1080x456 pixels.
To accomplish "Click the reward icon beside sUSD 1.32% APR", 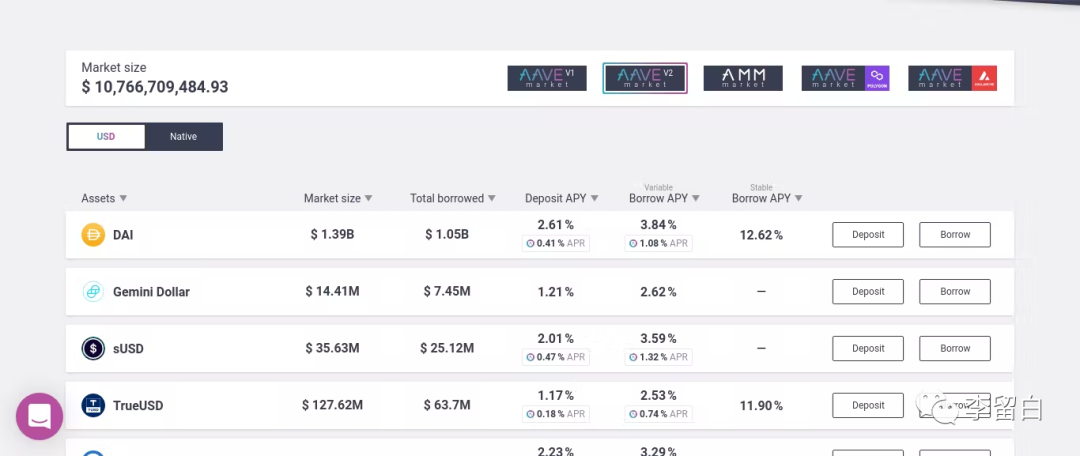I will click(x=632, y=357).
